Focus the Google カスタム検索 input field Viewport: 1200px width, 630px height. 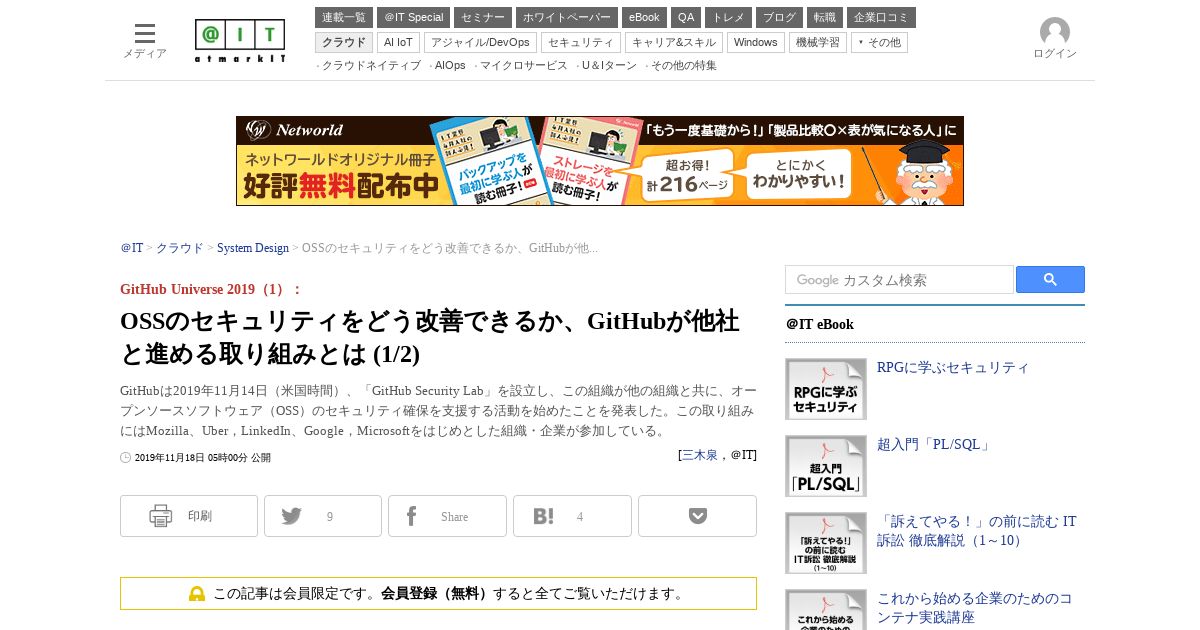click(899, 280)
